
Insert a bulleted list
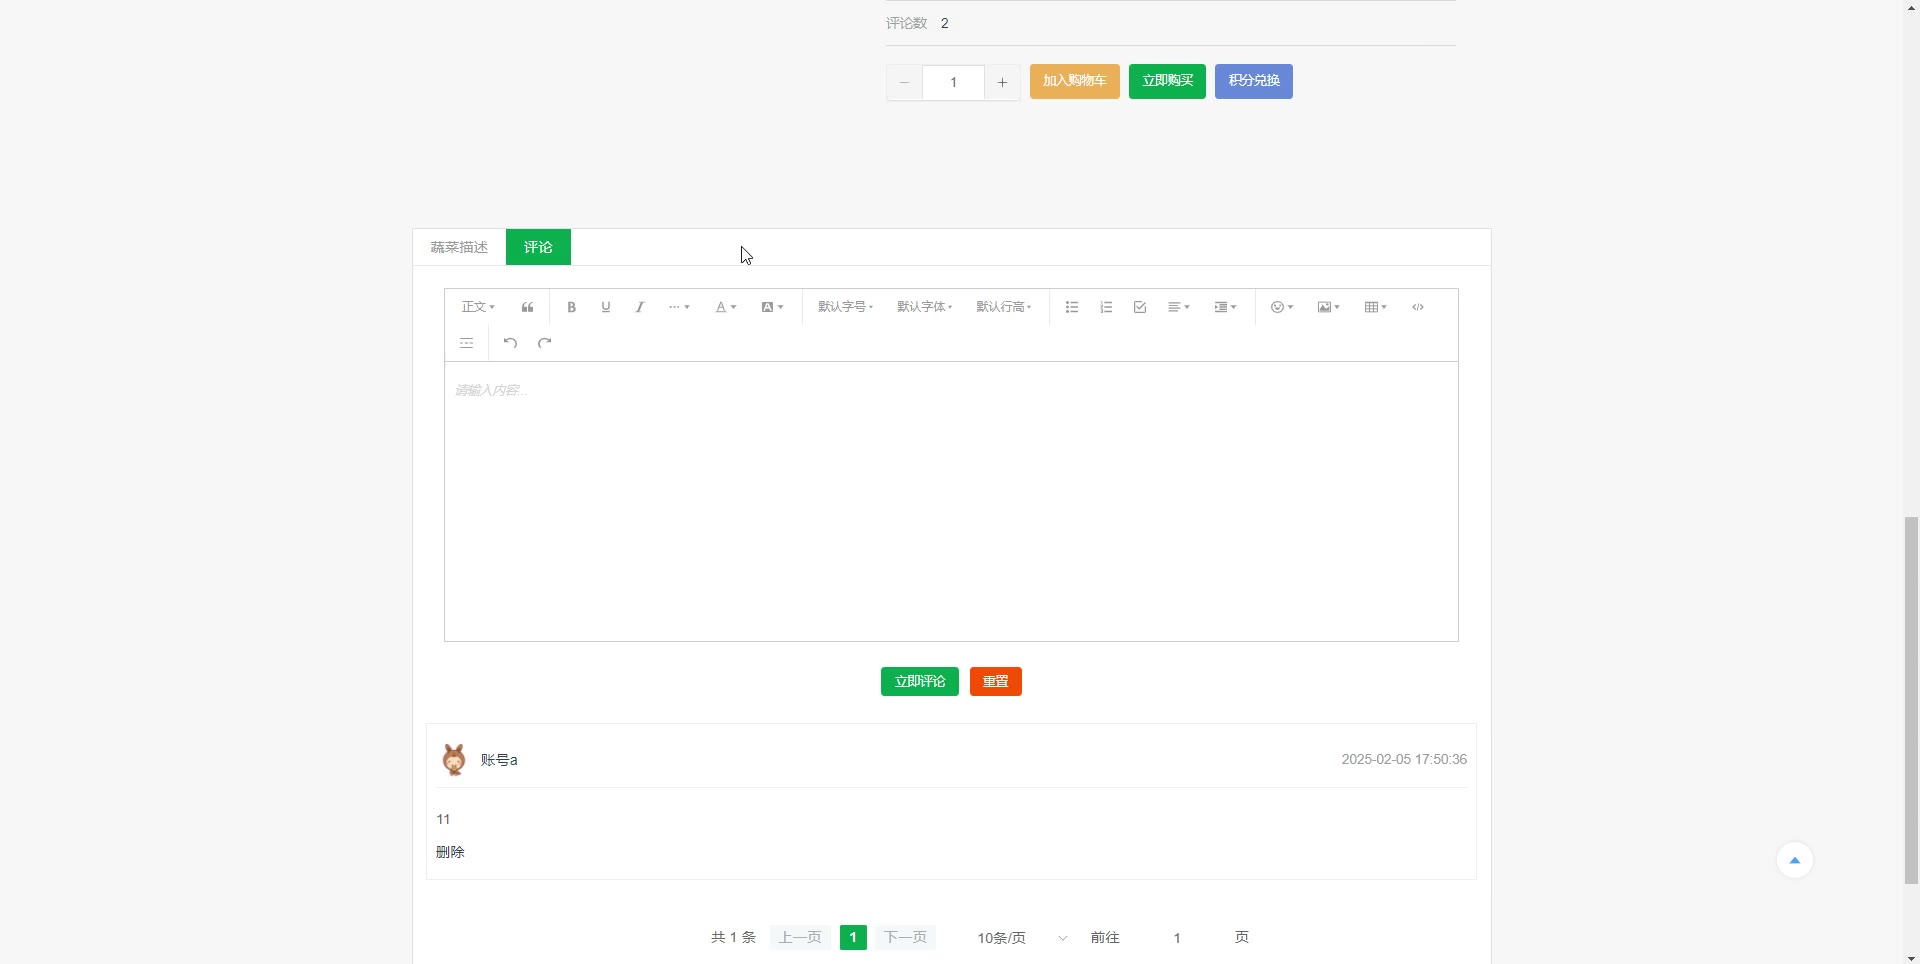[1072, 307]
